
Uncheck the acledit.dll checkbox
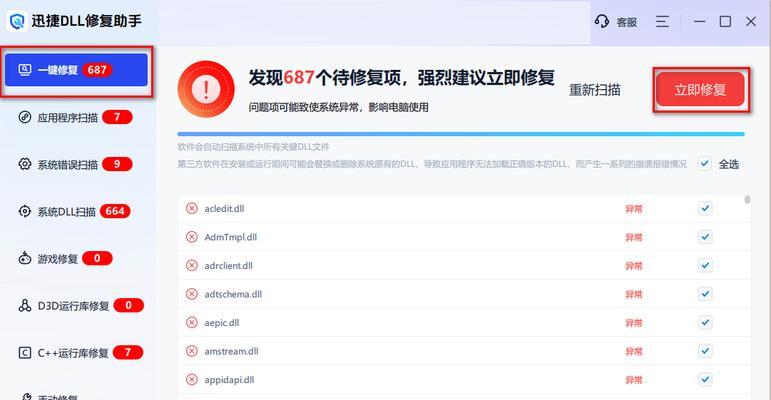(705, 208)
